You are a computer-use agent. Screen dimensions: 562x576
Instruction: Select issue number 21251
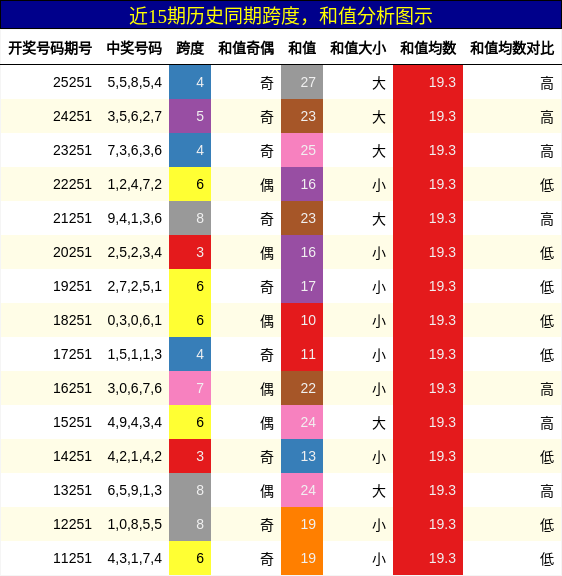pos(72,218)
